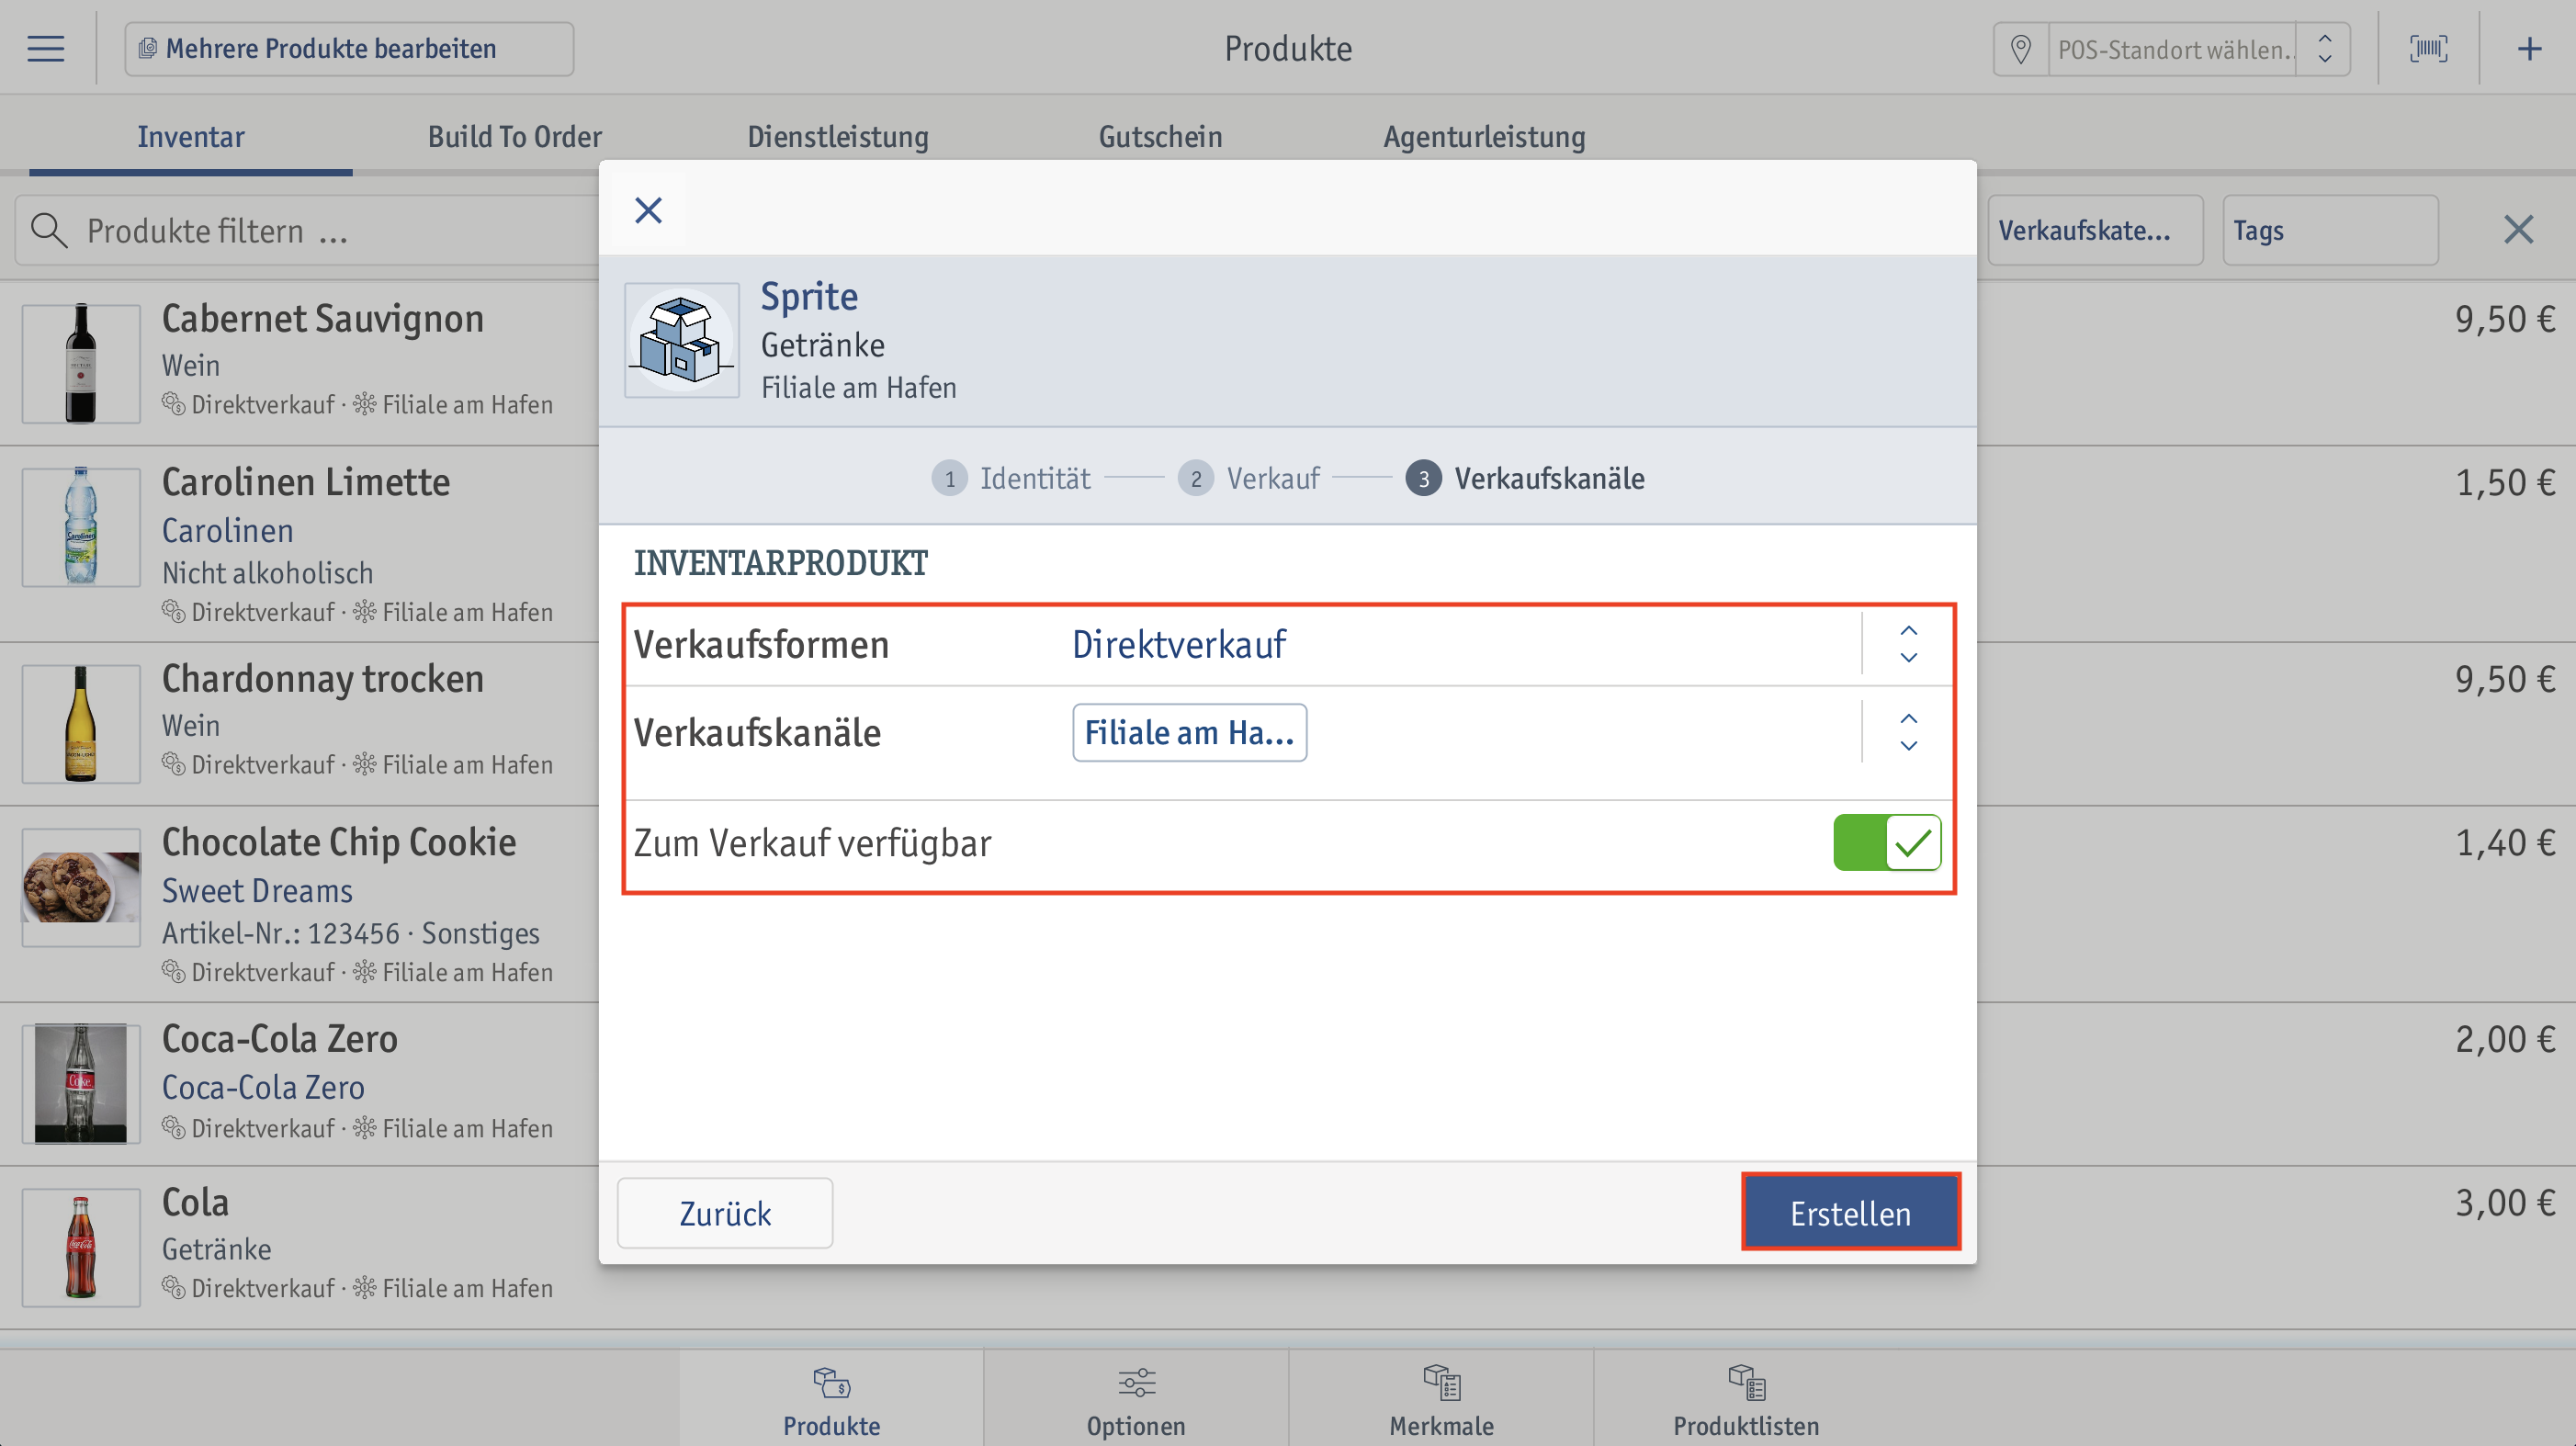Select the Cola bottle thumbnail
The height and width of the screenshot is (1446, 2576).
click(81, 1248)
